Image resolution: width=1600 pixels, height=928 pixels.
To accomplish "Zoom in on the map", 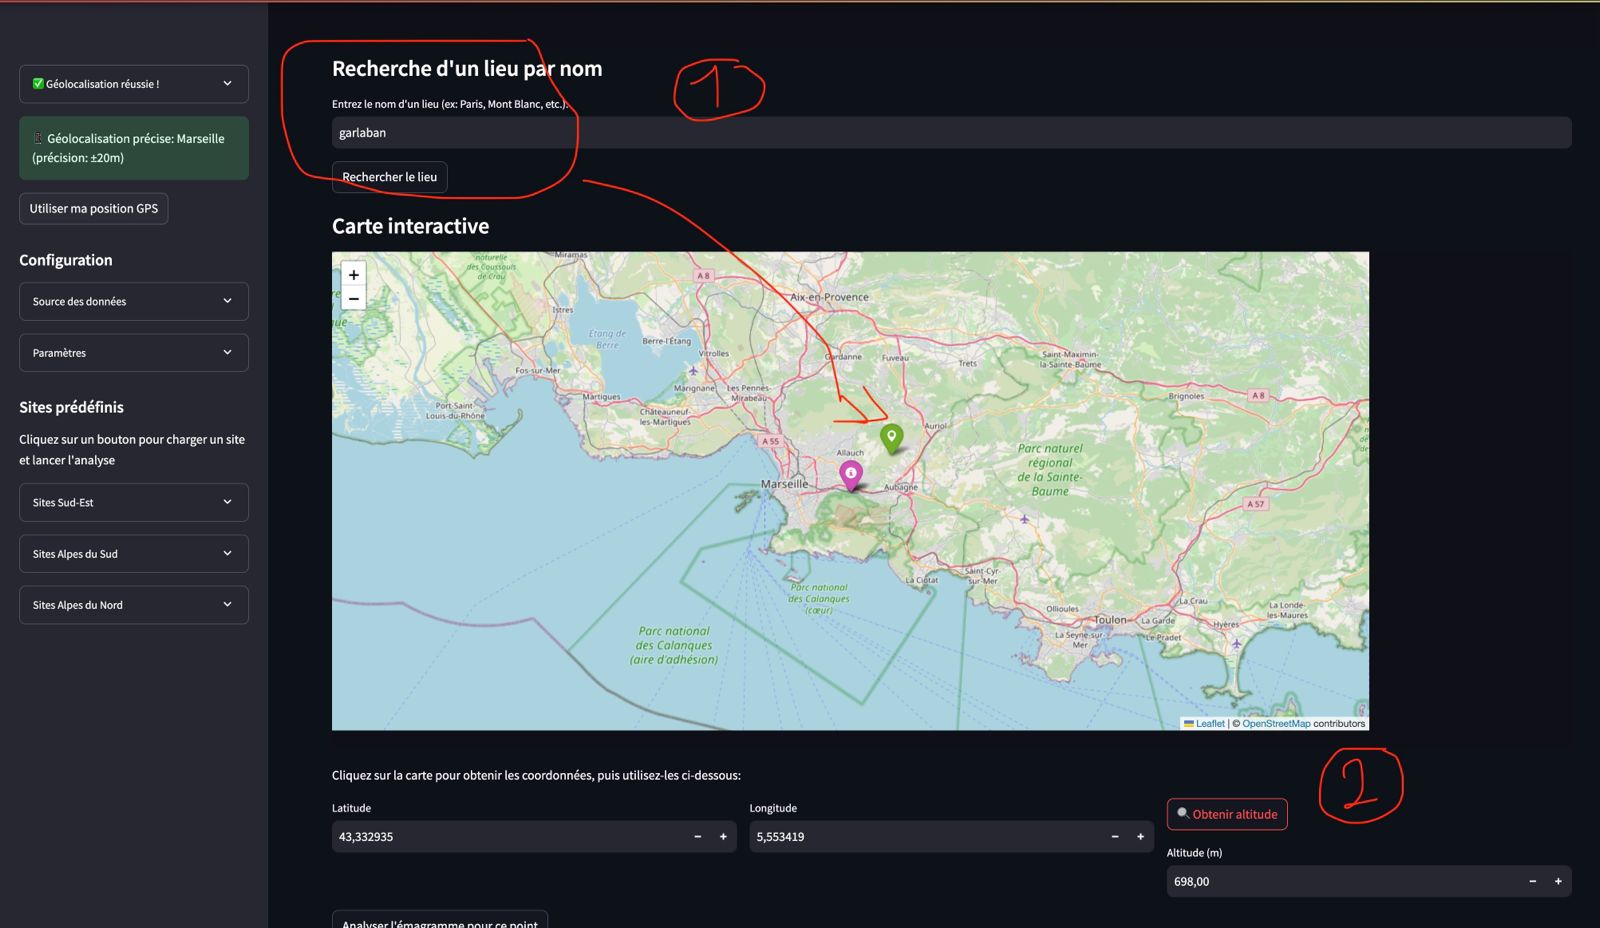I will 353,275.
